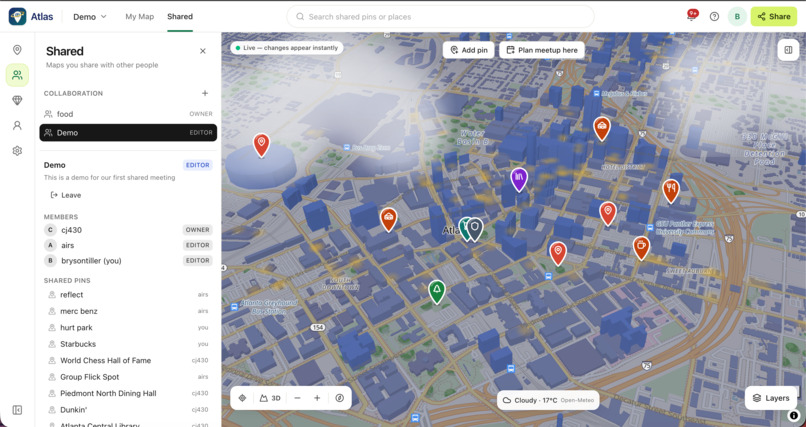Open the merc benz shared pin
This screenshot has height=427, width=806.
coord(128,311)
